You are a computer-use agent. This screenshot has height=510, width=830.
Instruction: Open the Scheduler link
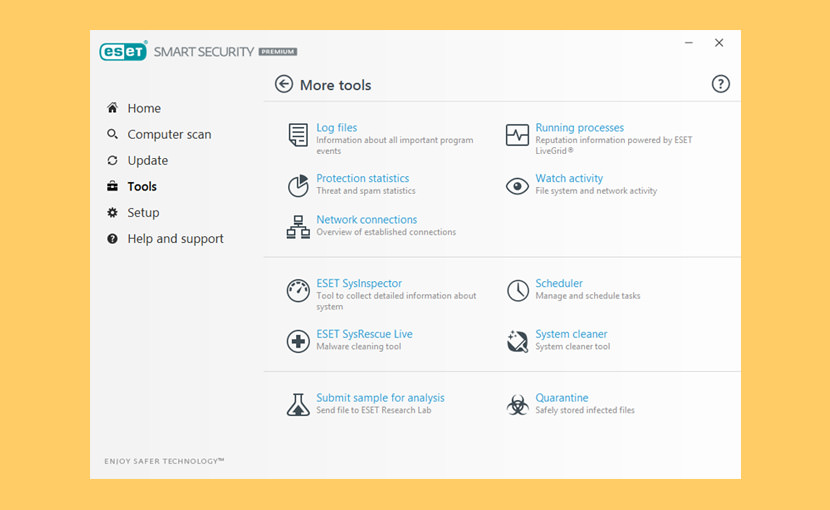[x=559, y=283]
